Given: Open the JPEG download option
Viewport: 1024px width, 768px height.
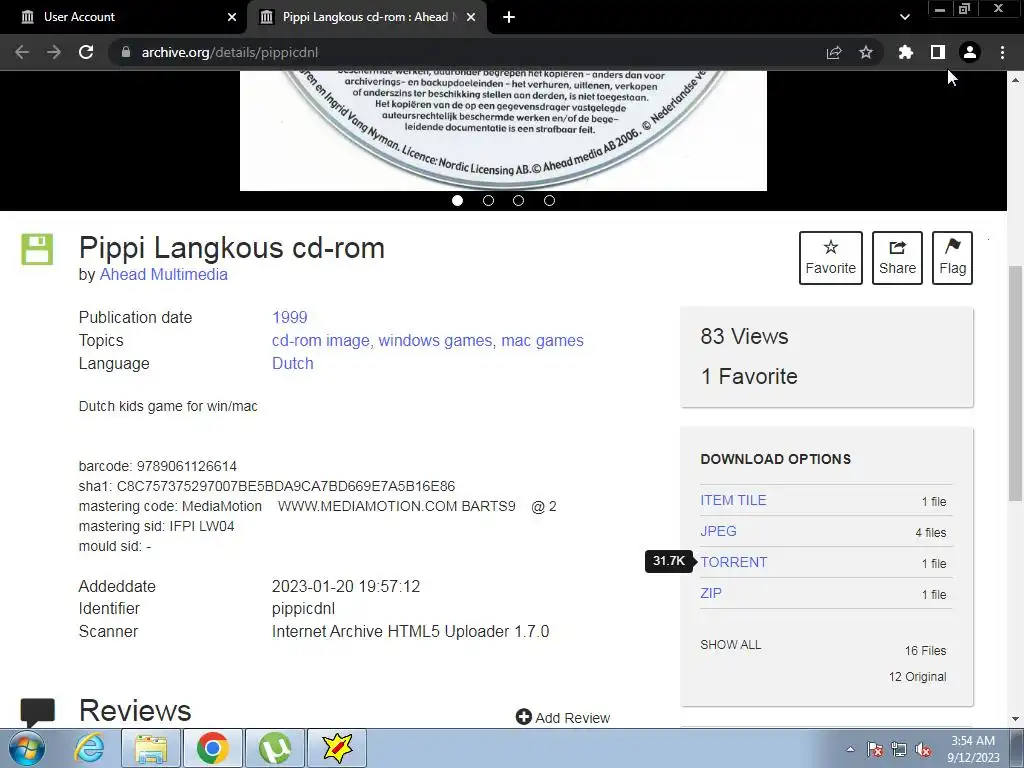Looking at the screenshot, I should click(x=718, y=531).
